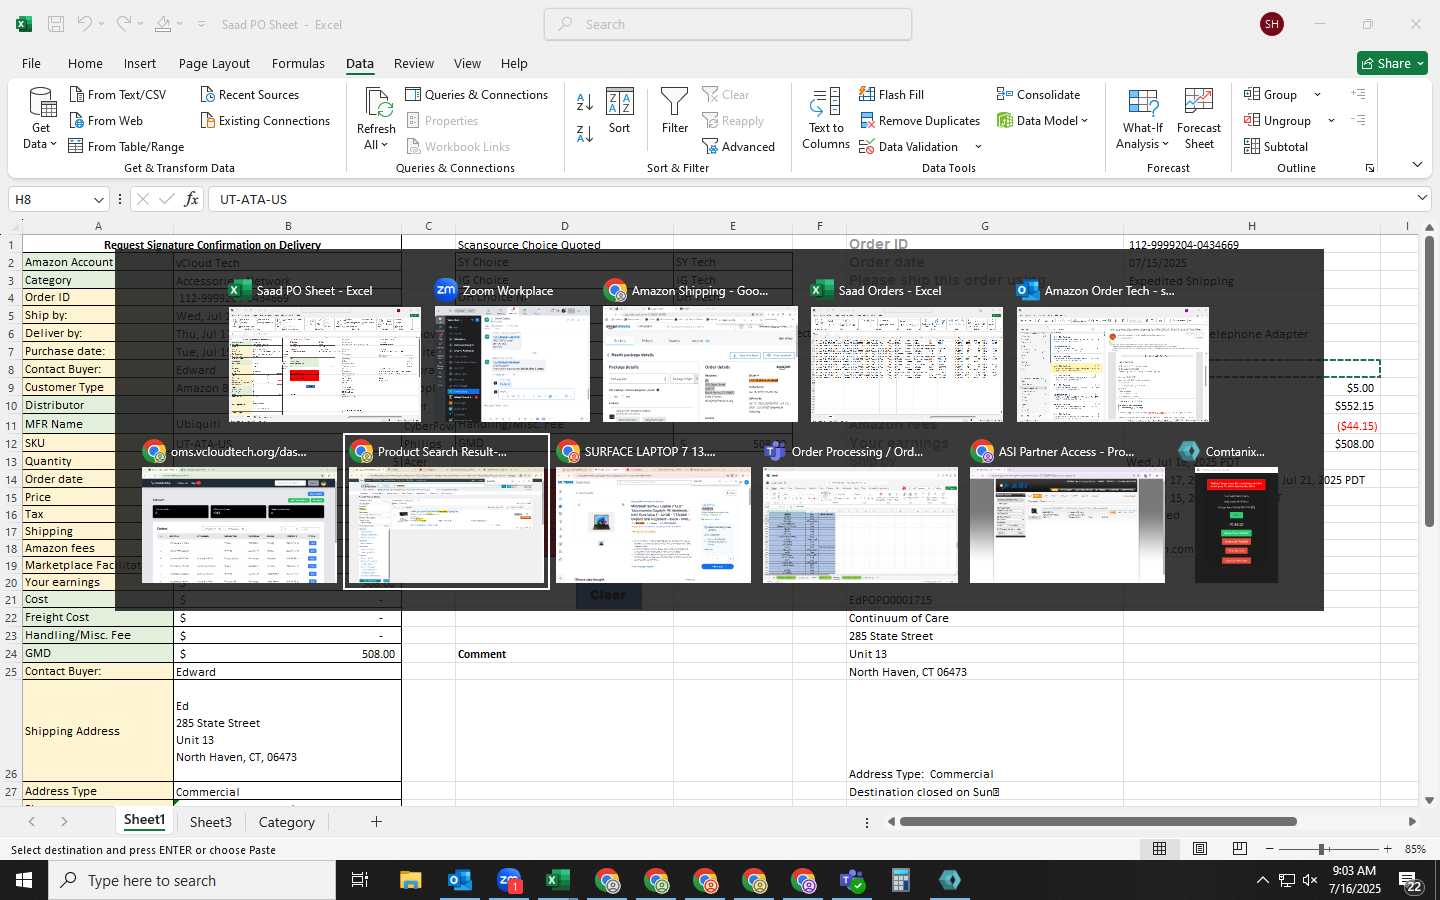Choose From Table/Range

126,147
